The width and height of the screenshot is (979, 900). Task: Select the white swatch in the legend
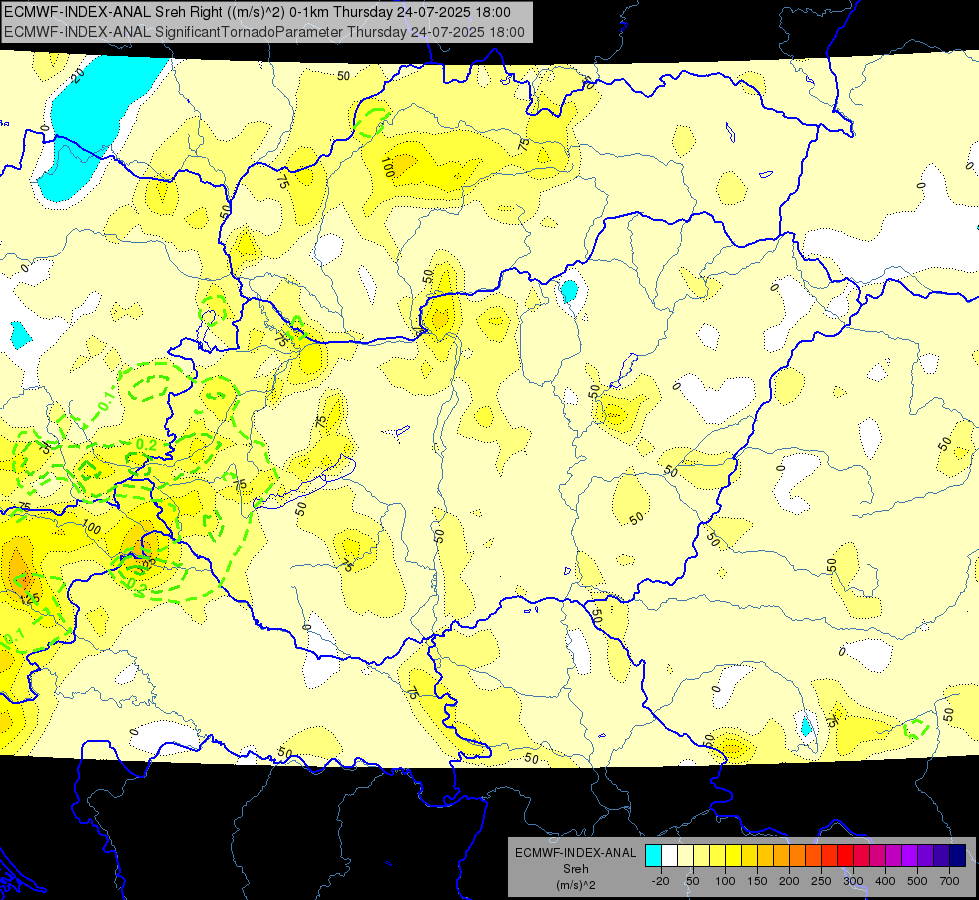pyautogui.click(x=669, y=855)
